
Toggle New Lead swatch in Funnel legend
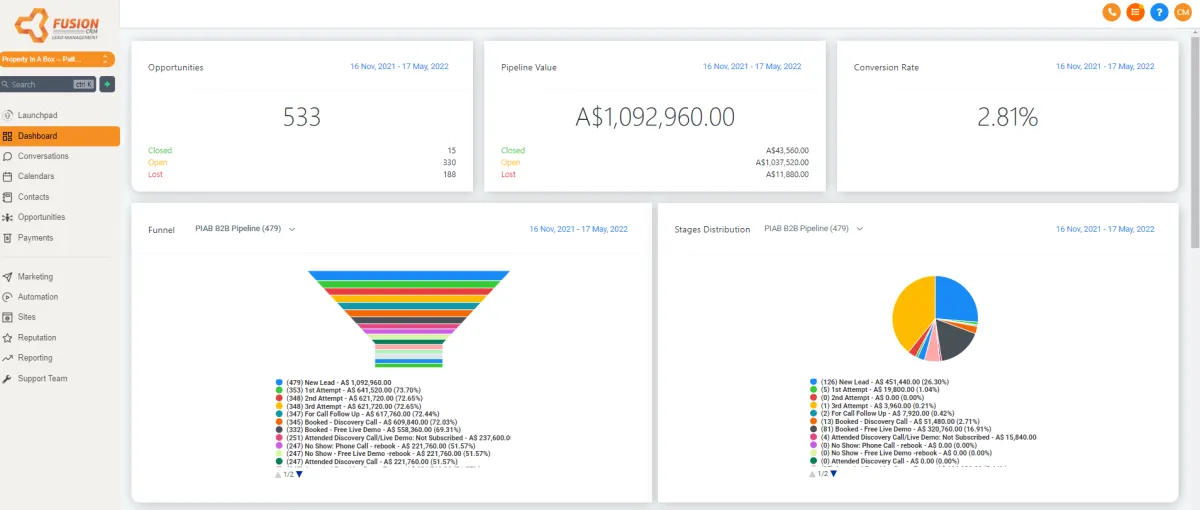(279, 382)
